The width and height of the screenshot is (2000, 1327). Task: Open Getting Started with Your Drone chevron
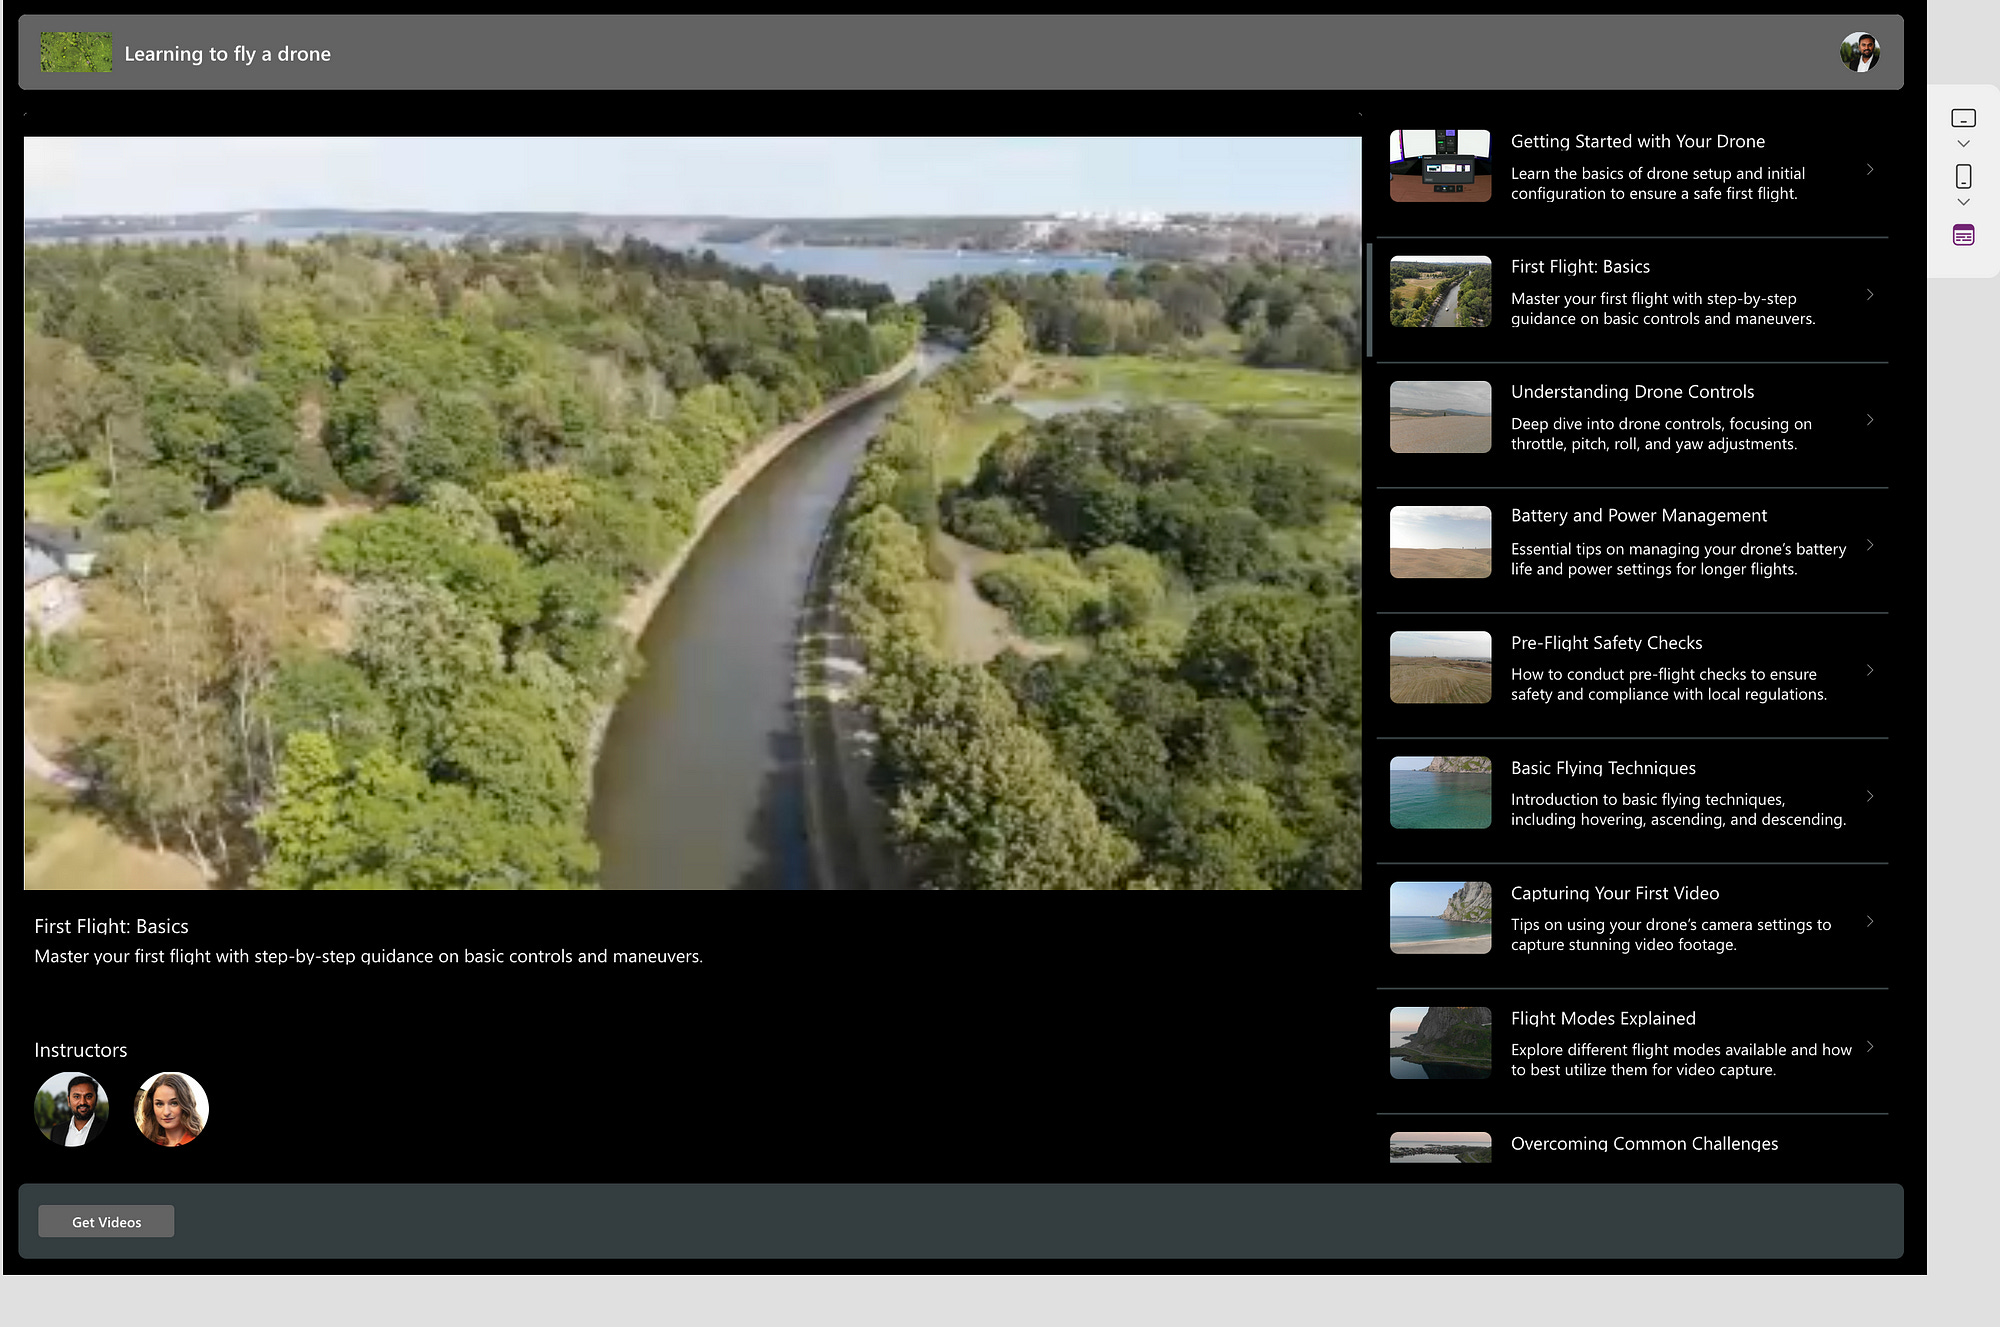pyautogui.click(x=1869, y=169)
